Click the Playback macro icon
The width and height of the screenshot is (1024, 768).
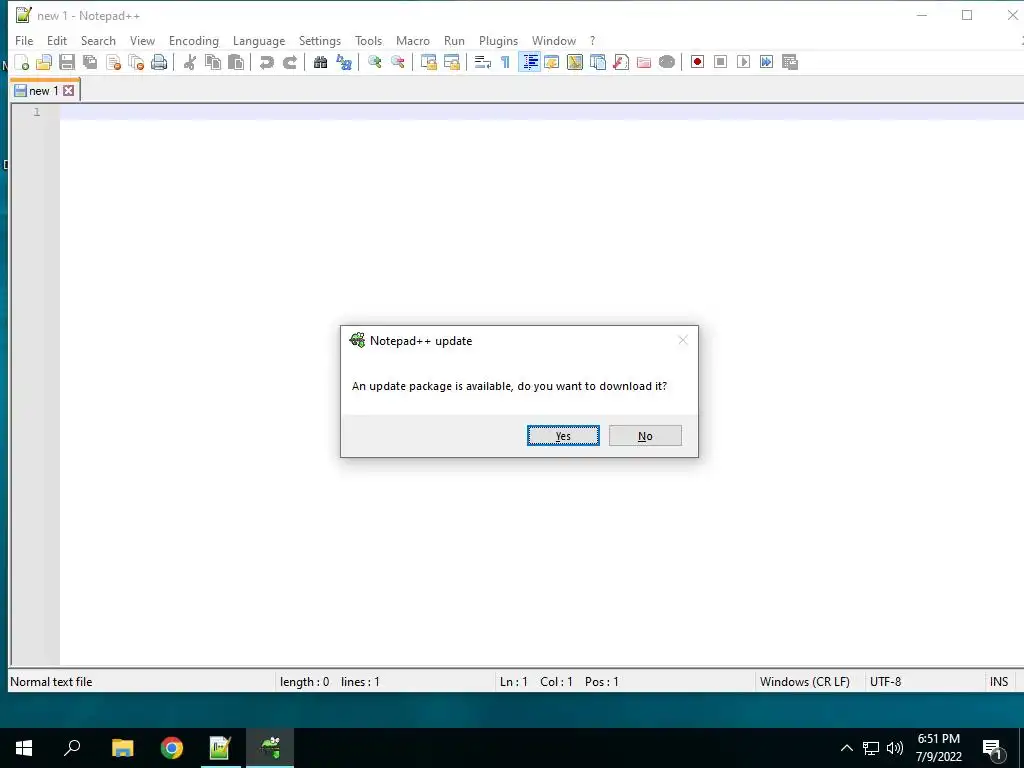743,62
